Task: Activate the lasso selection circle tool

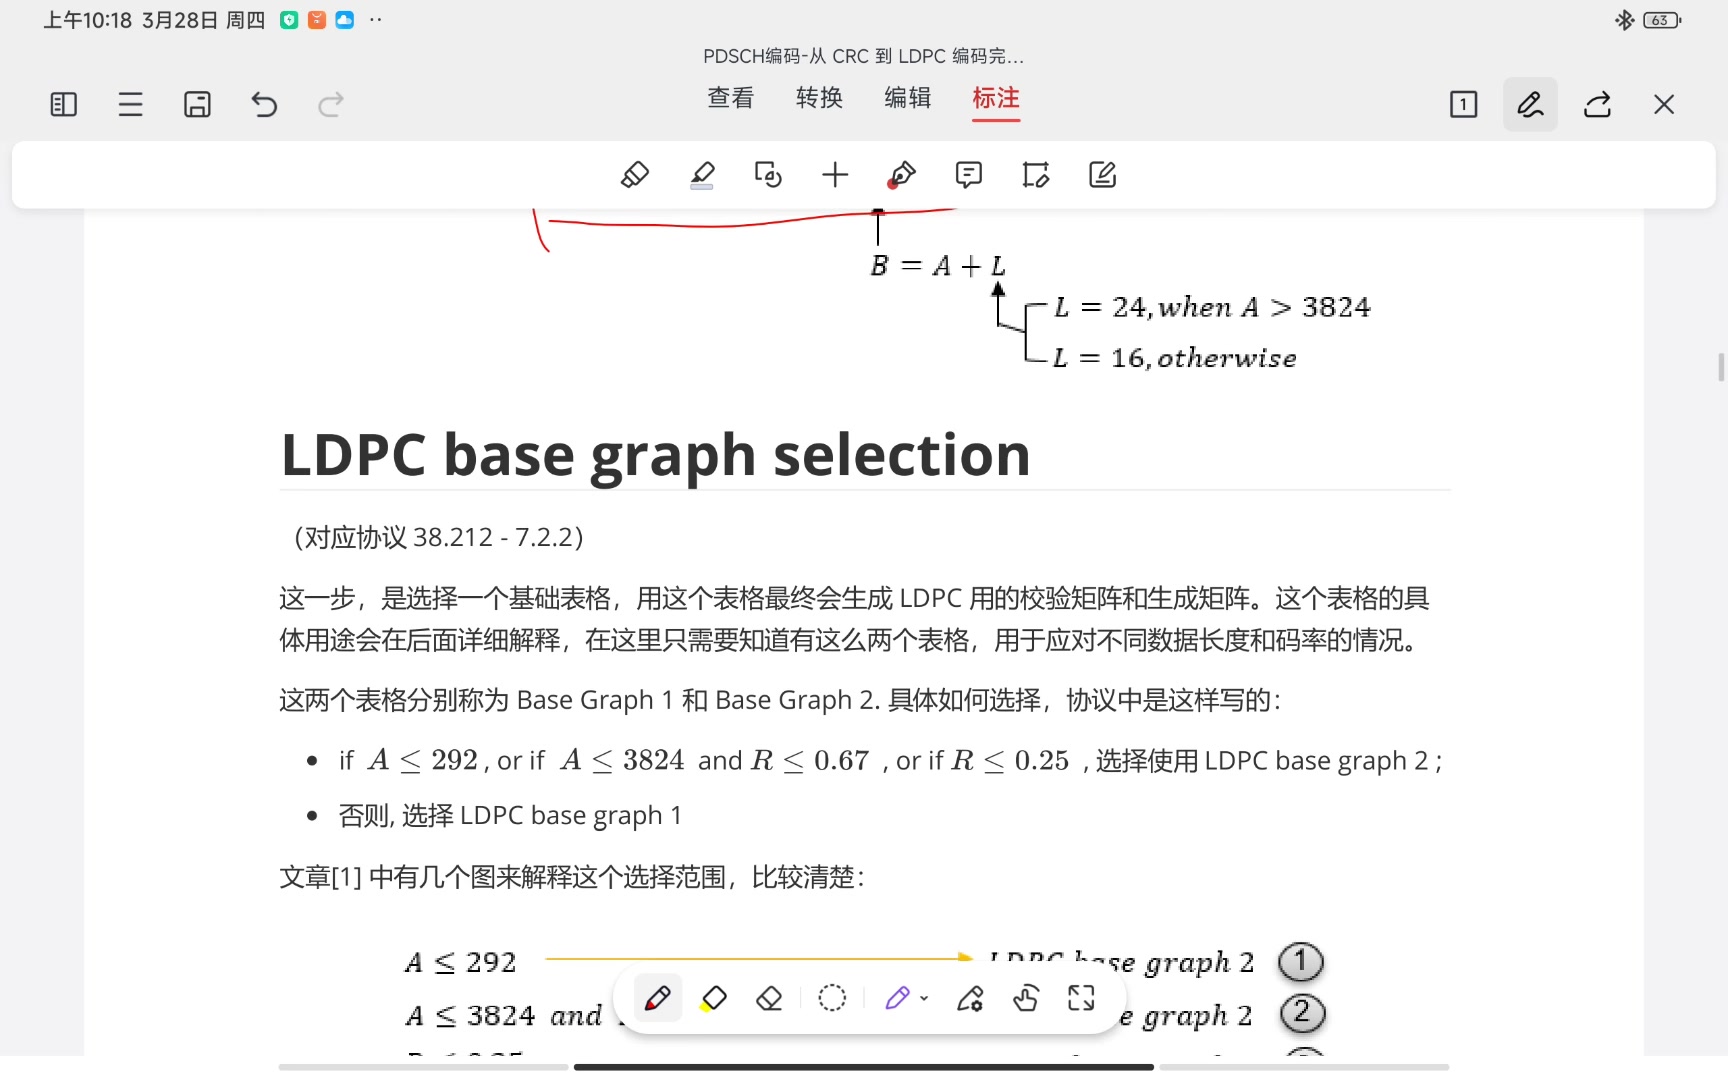Action: pyautogui.click(x=832, y=998)
